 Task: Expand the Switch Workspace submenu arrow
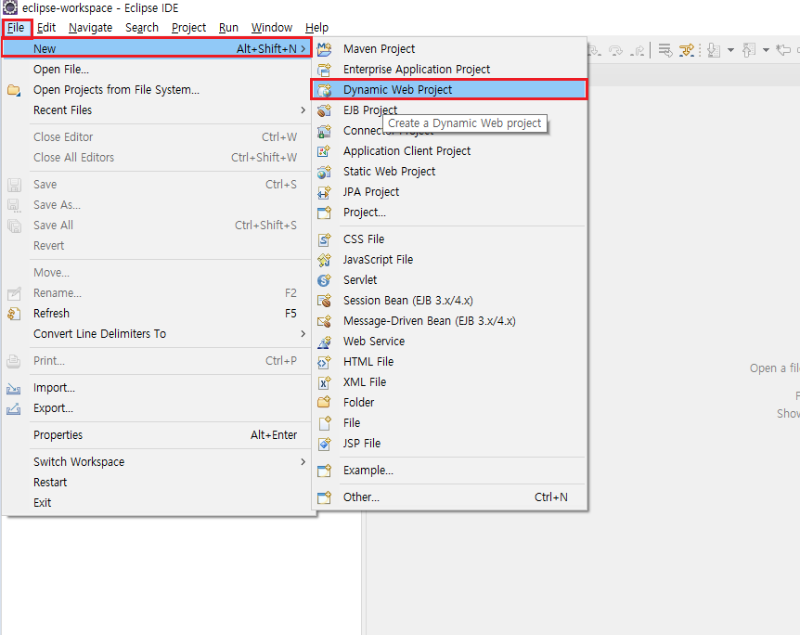point(303,462)
